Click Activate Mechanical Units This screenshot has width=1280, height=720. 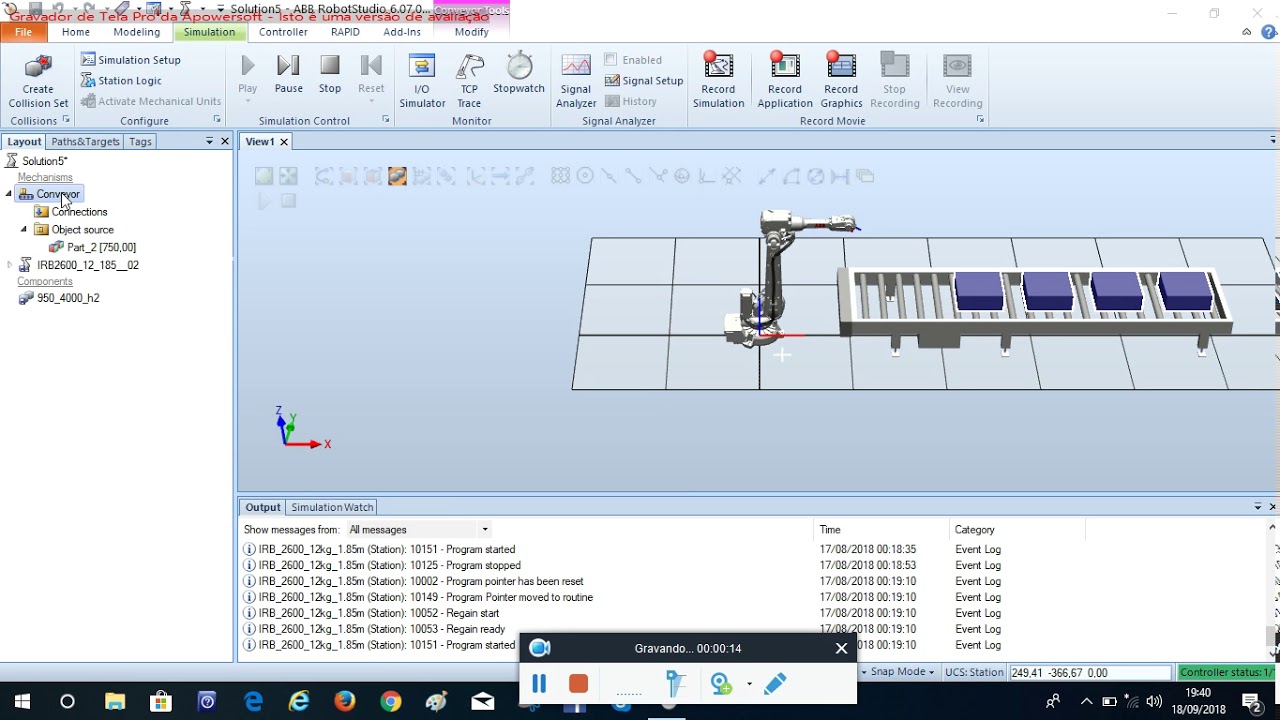pos(151,101)
